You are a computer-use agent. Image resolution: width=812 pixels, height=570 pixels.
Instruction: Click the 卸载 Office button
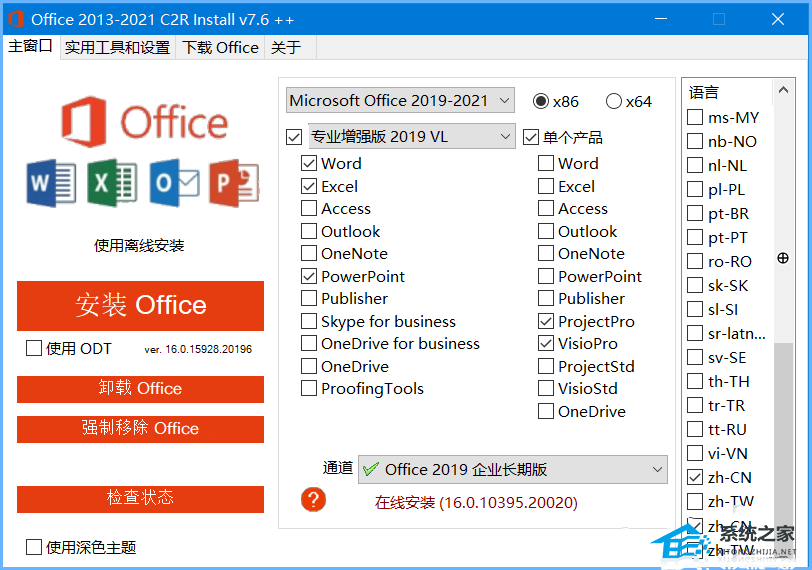pyautogui.click(x=140, y=389)
